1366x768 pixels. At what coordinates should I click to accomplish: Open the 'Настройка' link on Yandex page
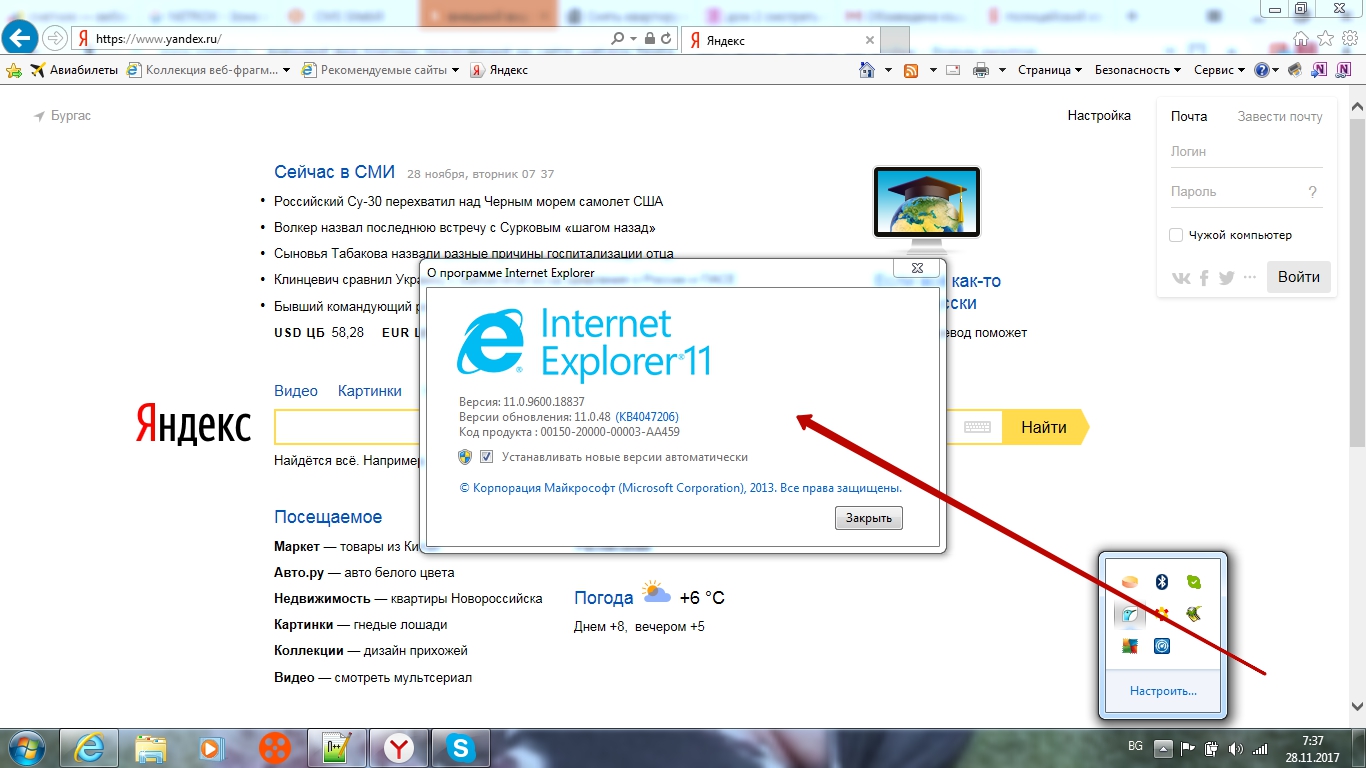(x=1099, y=116)
